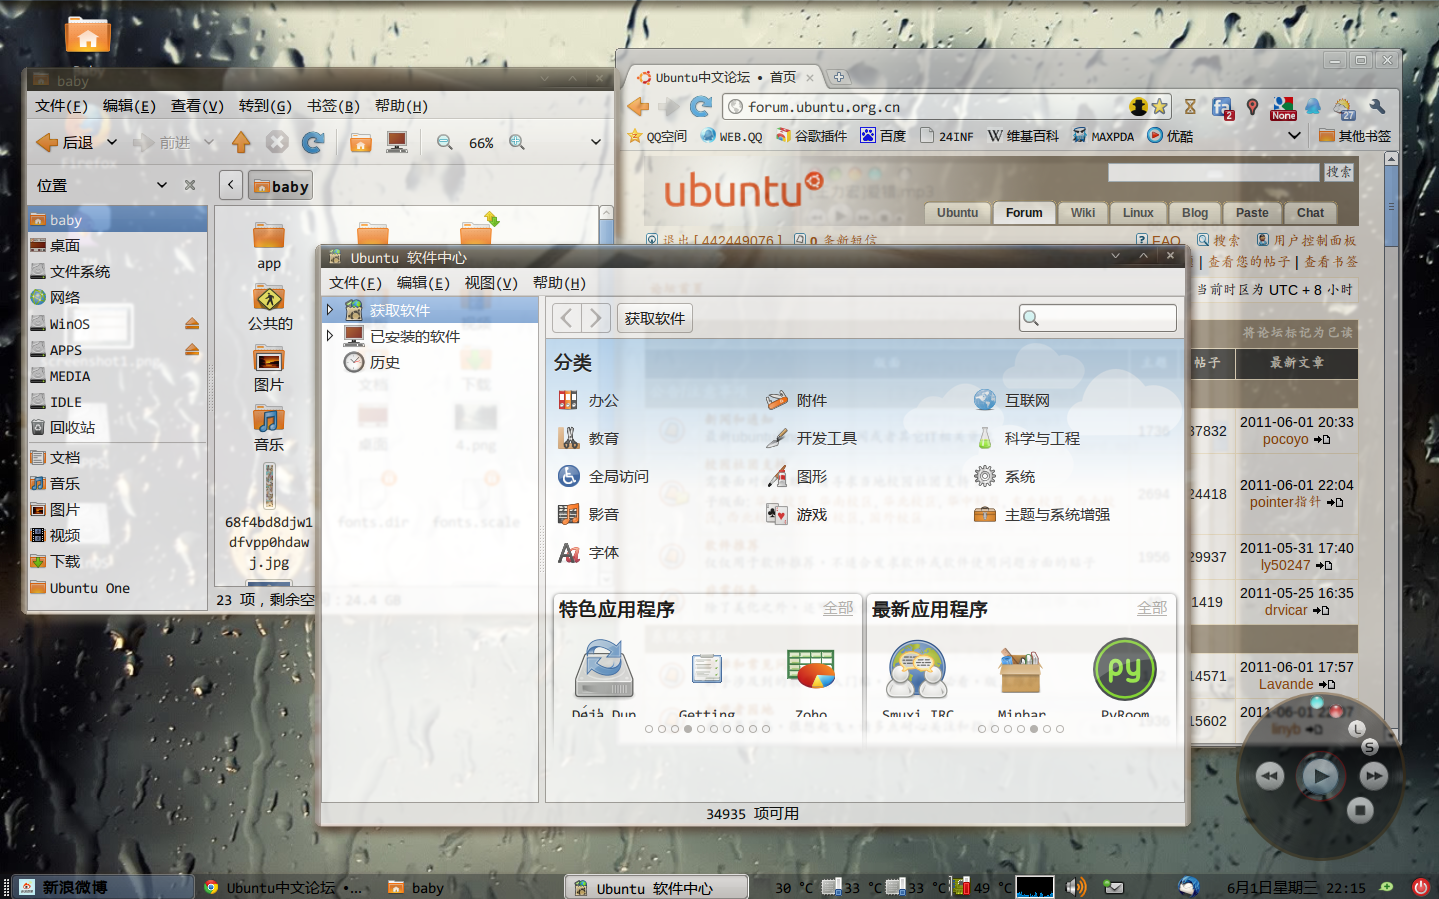Bookmark this page with the star icon

(1160, 106)
